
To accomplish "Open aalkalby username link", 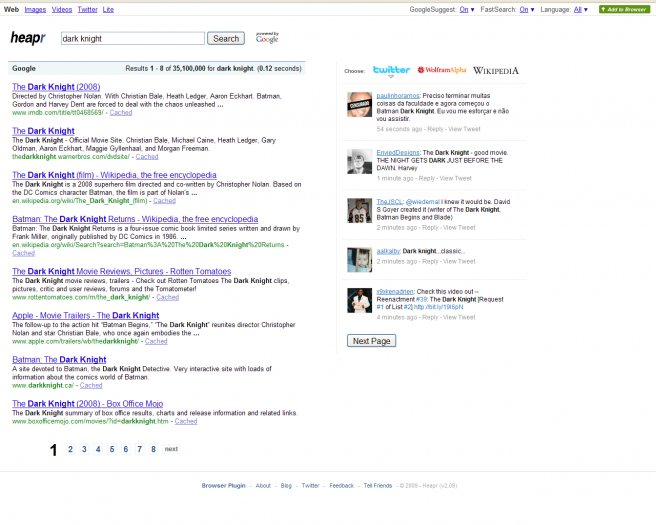I will pos(388,251).
